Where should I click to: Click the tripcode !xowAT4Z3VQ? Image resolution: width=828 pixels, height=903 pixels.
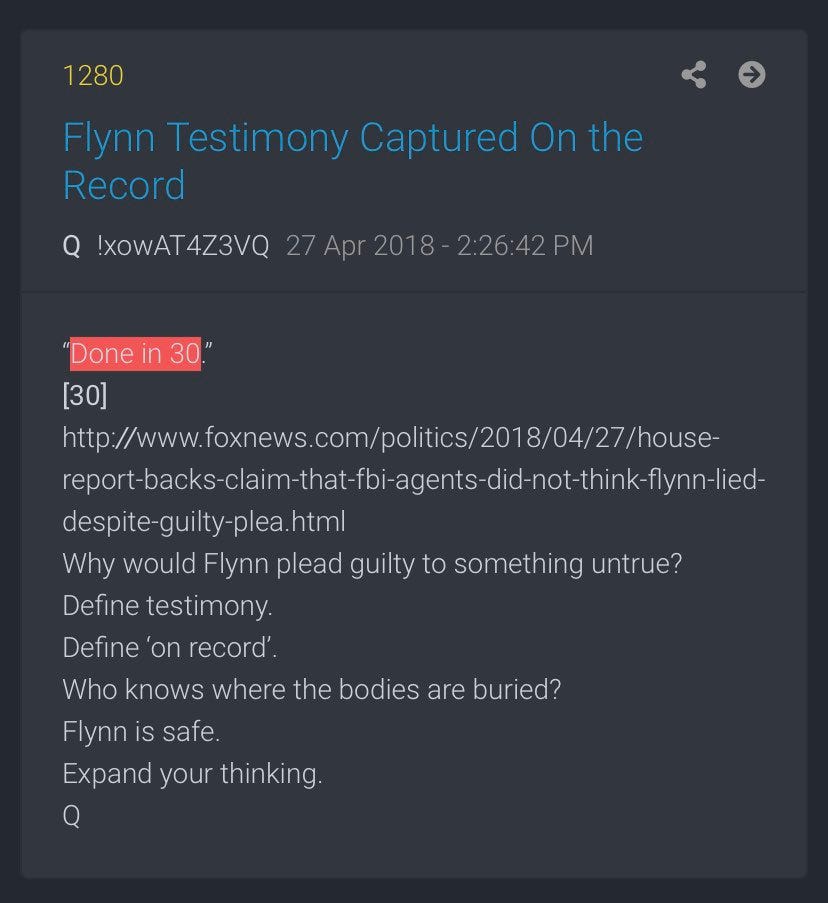(183, 246)
